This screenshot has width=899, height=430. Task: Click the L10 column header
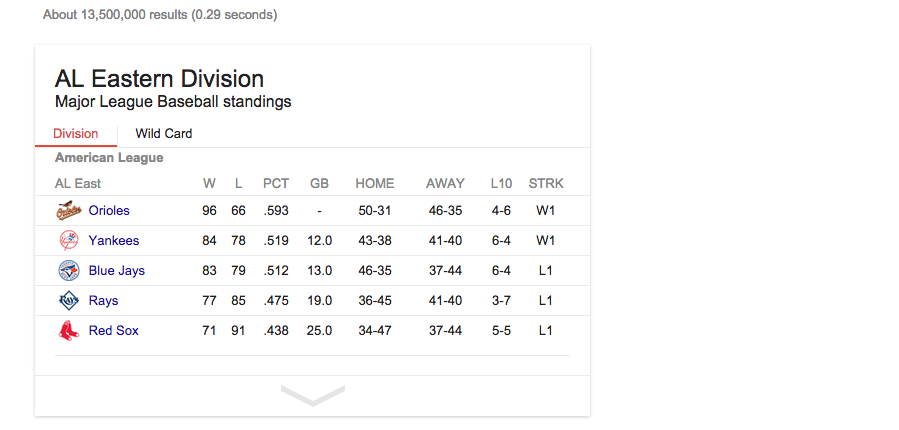pyautogui.click(x=501, y=184)
